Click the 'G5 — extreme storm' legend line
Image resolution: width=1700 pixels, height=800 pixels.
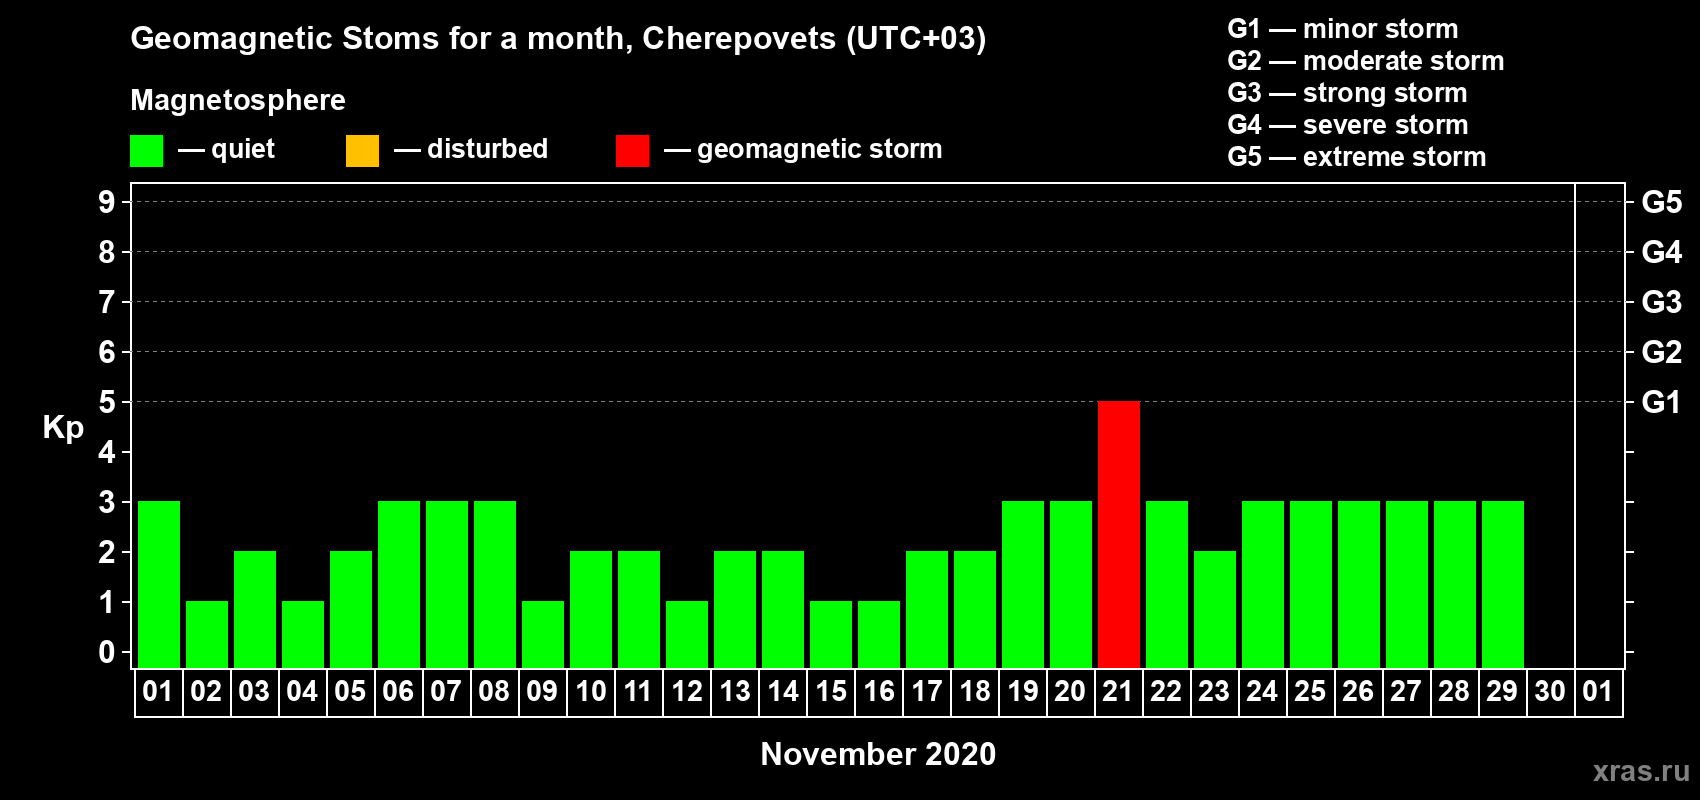pos(1356,157)
